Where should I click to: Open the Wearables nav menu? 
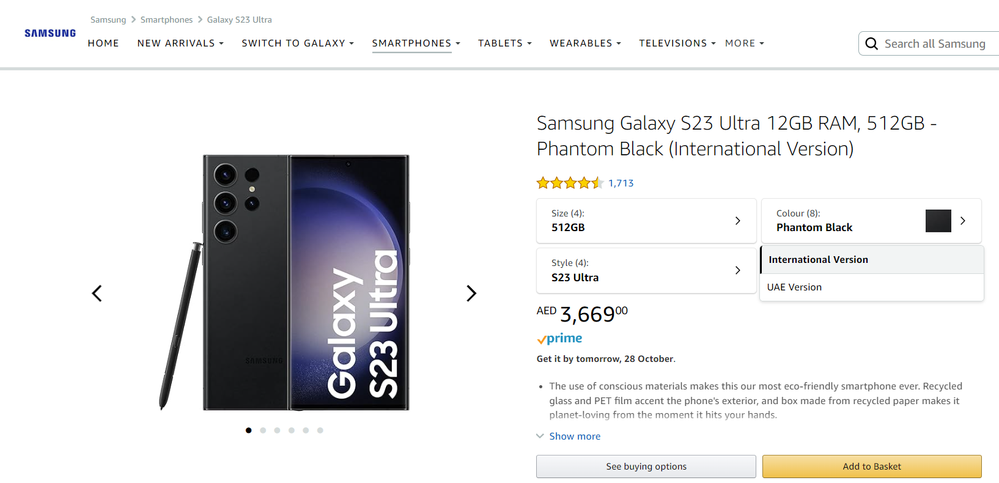coord(585,43)
